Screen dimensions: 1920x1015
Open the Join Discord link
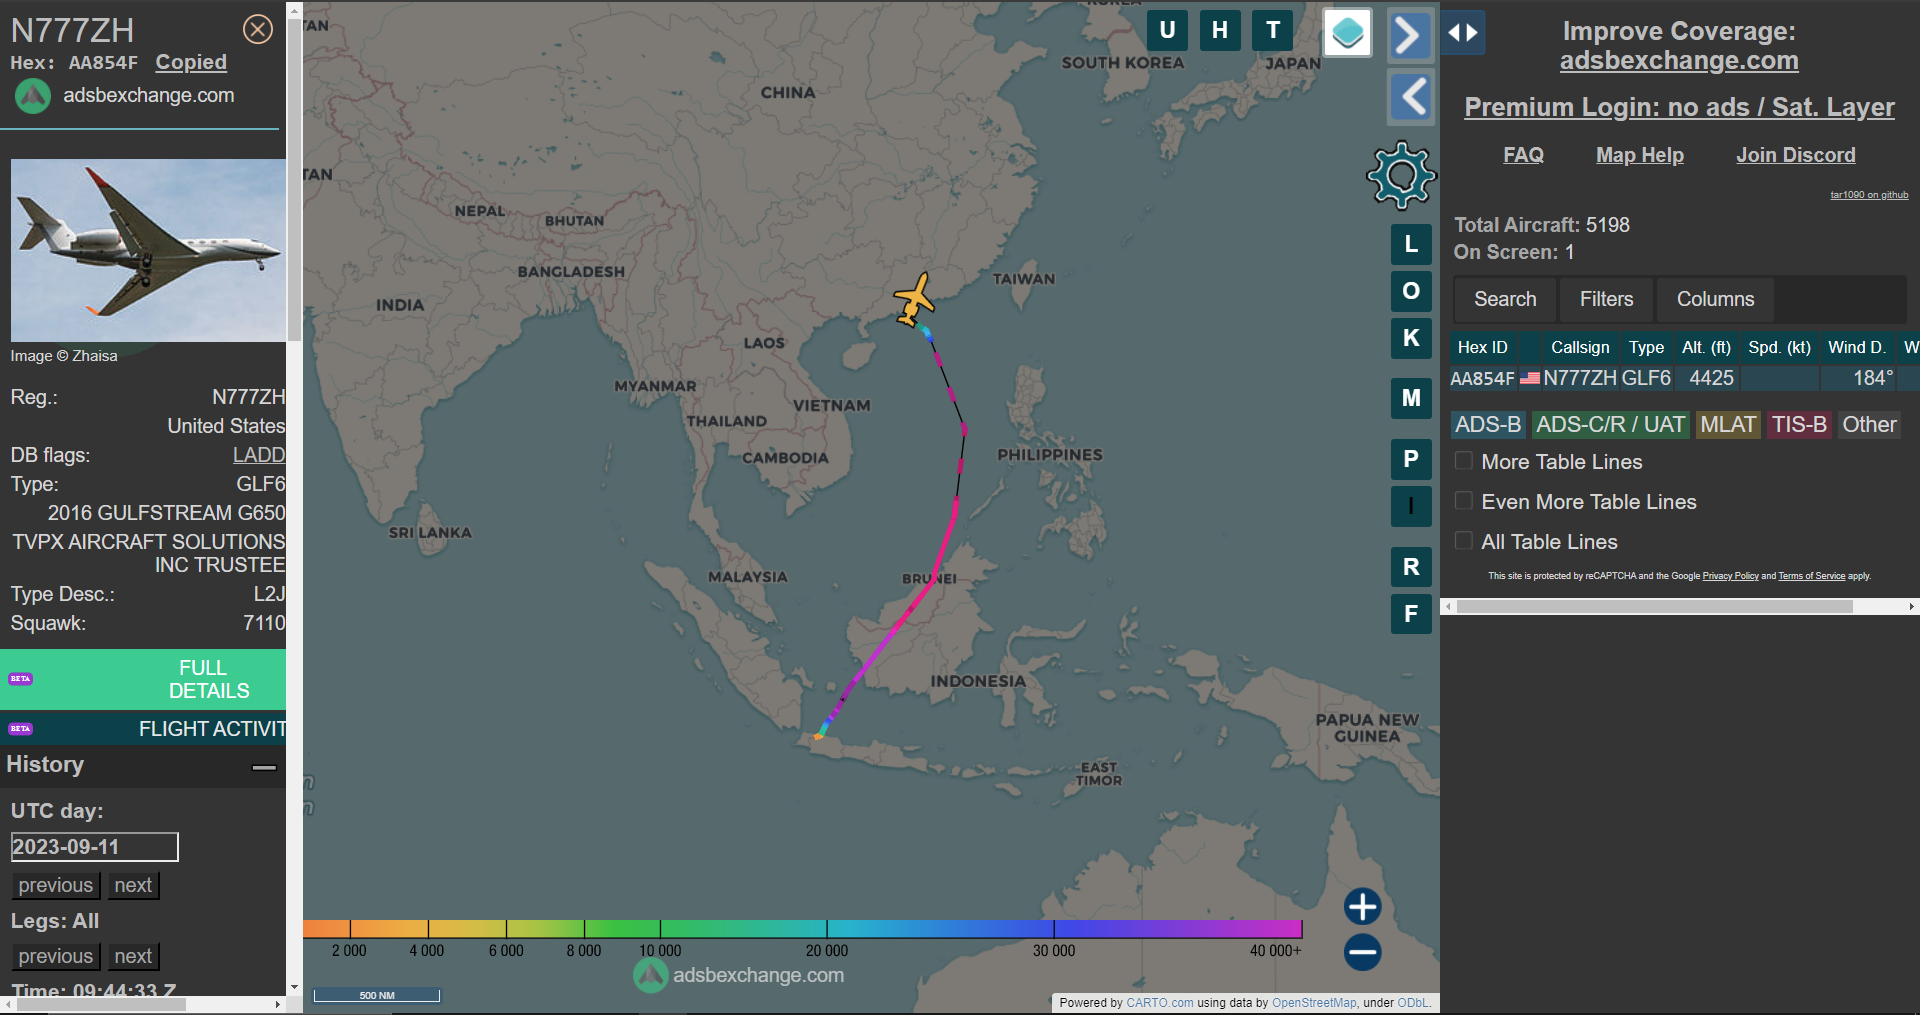tap(1796, 155)
